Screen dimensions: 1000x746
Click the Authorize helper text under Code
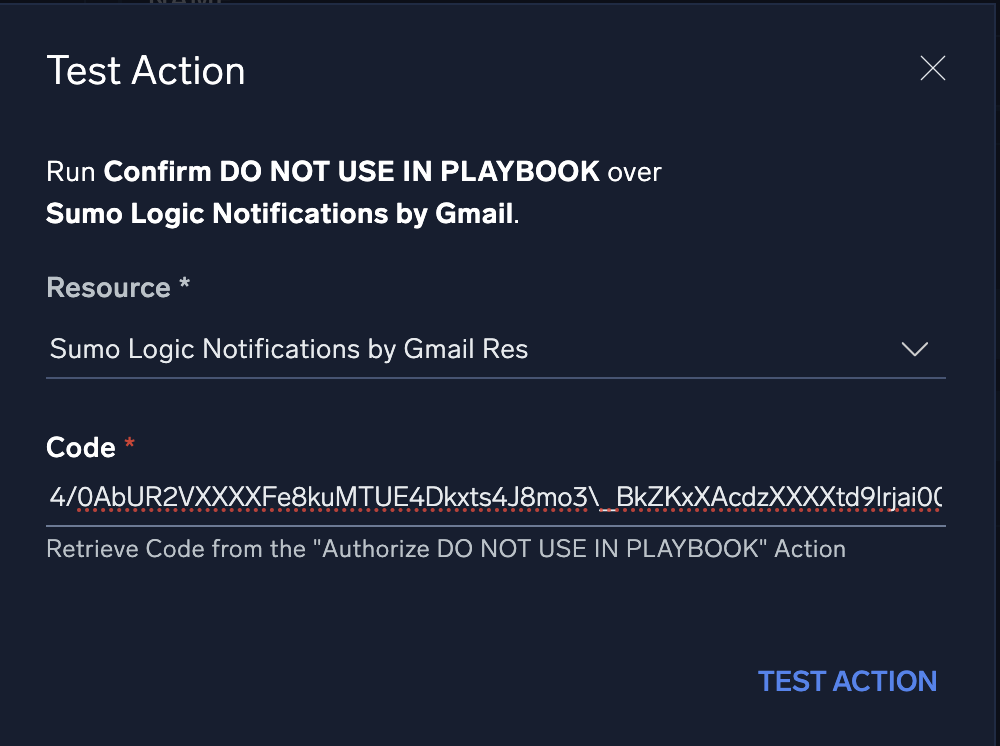pos(445,548)
